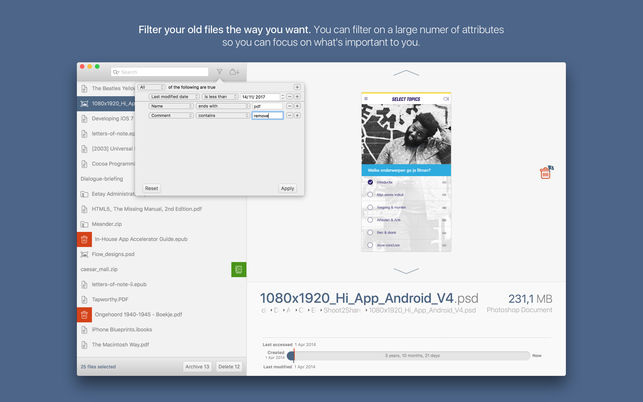Screen dimensions: 643x402
Task: Click the date field showing 2017
Action: pos(260,97)
